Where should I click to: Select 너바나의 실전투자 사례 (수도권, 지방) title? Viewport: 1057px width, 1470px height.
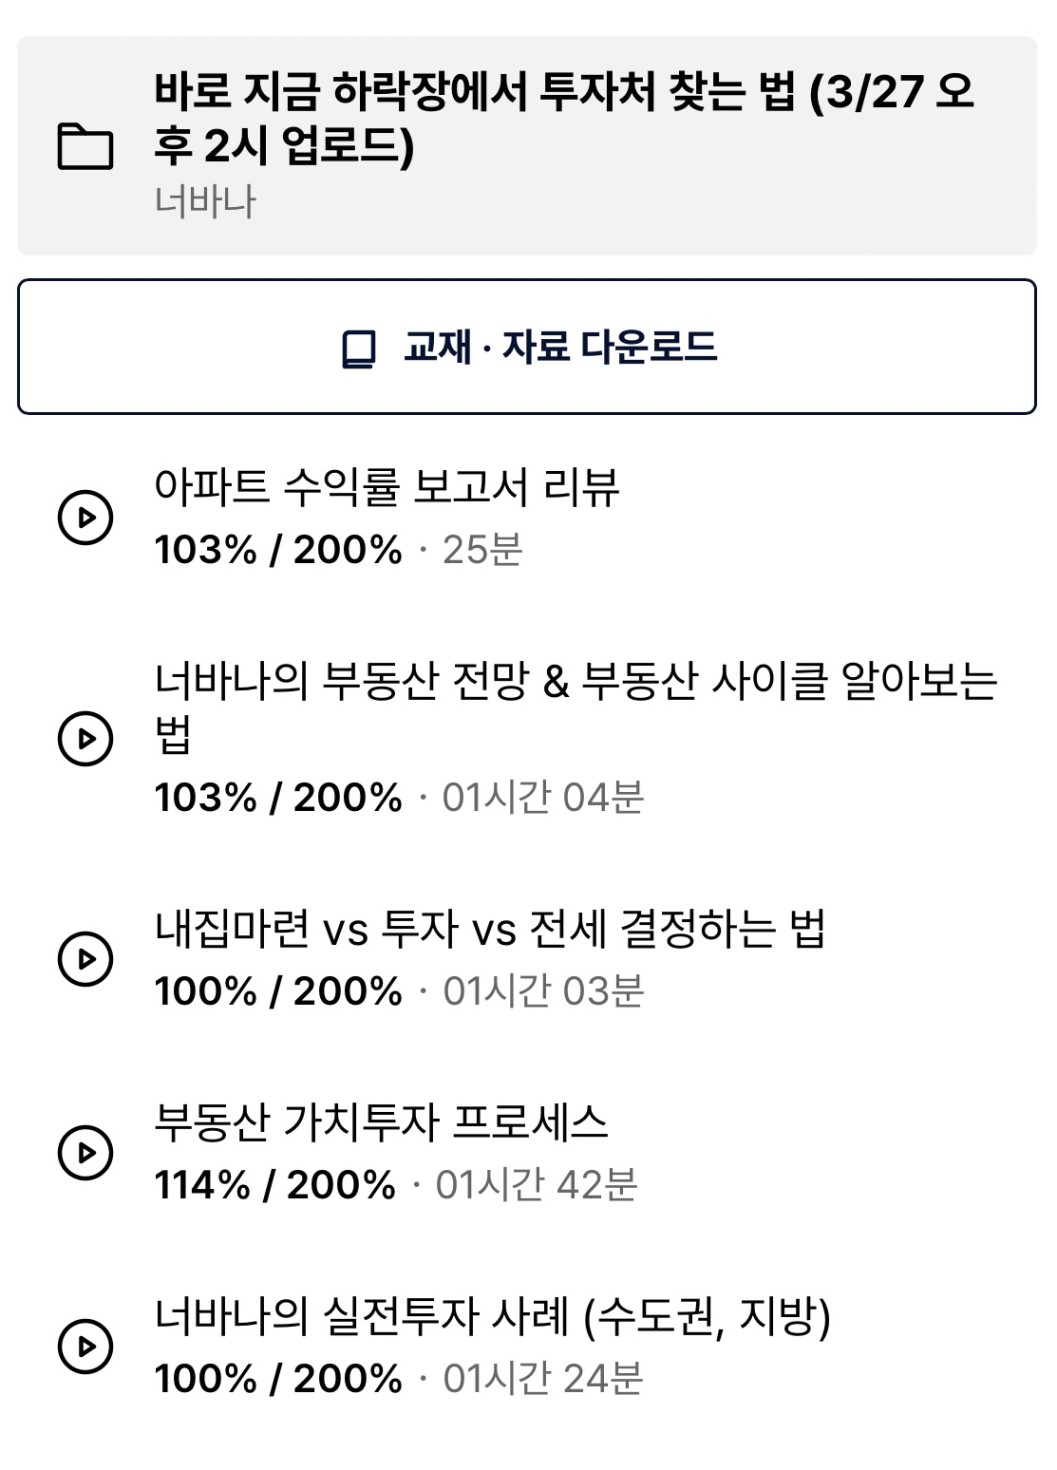pos(492,1316)
